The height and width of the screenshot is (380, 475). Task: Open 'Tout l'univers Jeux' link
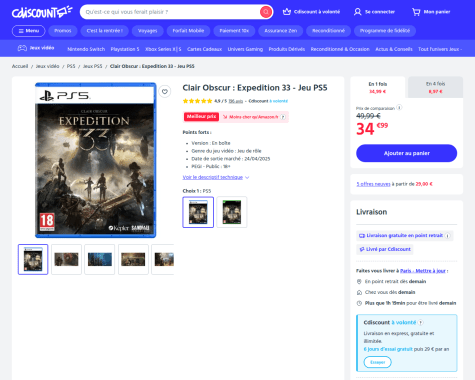(x=440, y=49)
